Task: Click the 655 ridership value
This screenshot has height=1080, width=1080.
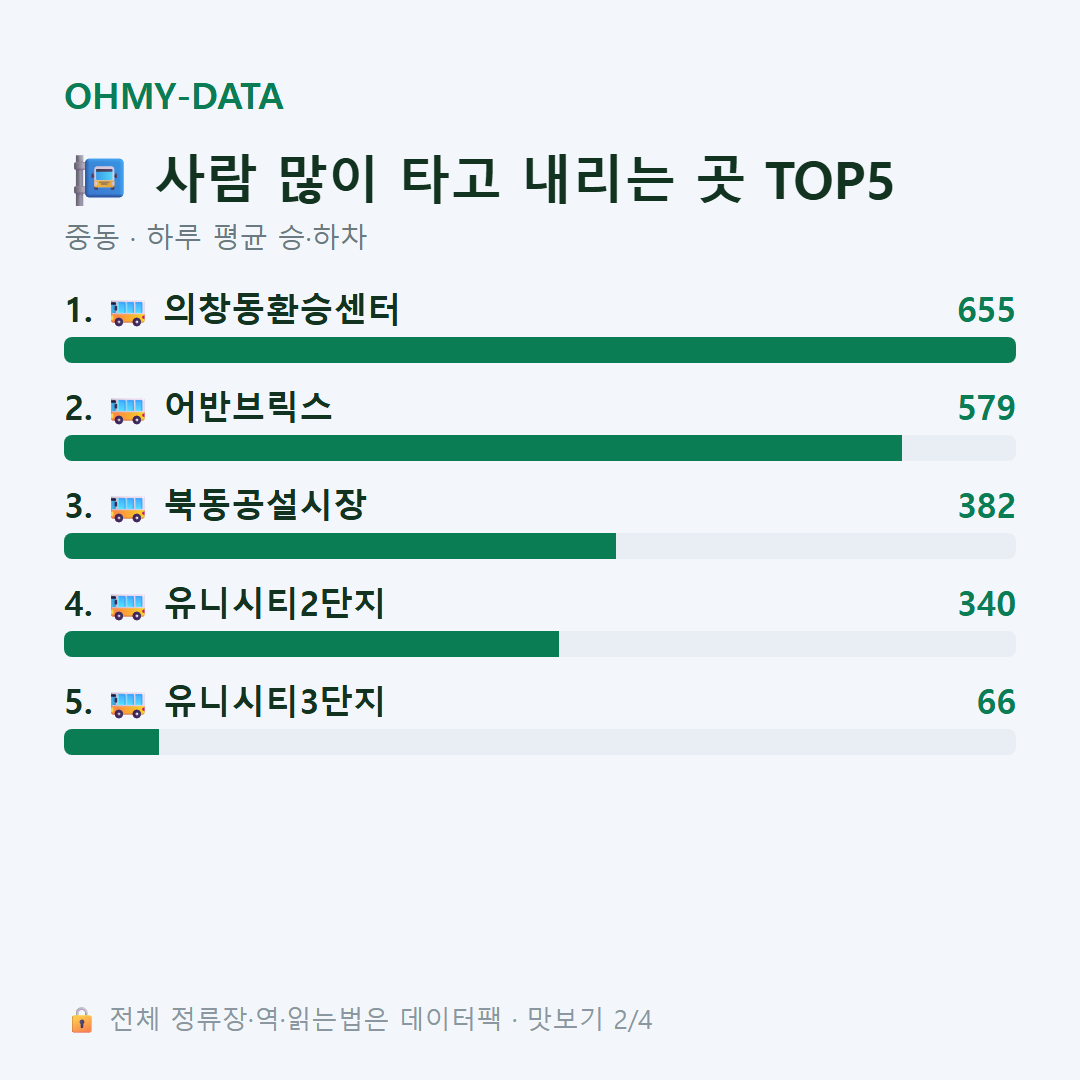Action: [986, 310]
